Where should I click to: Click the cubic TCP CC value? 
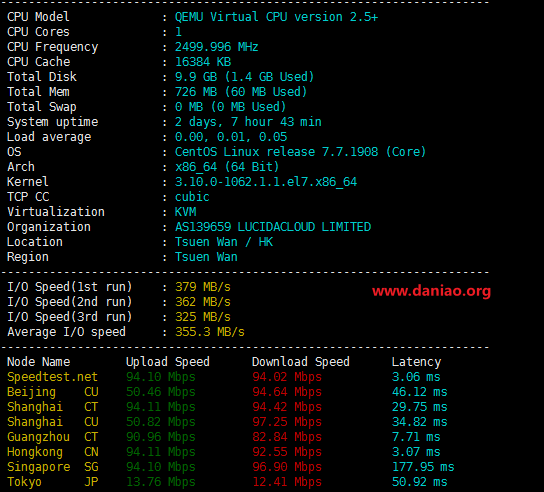tap(192, 197)
